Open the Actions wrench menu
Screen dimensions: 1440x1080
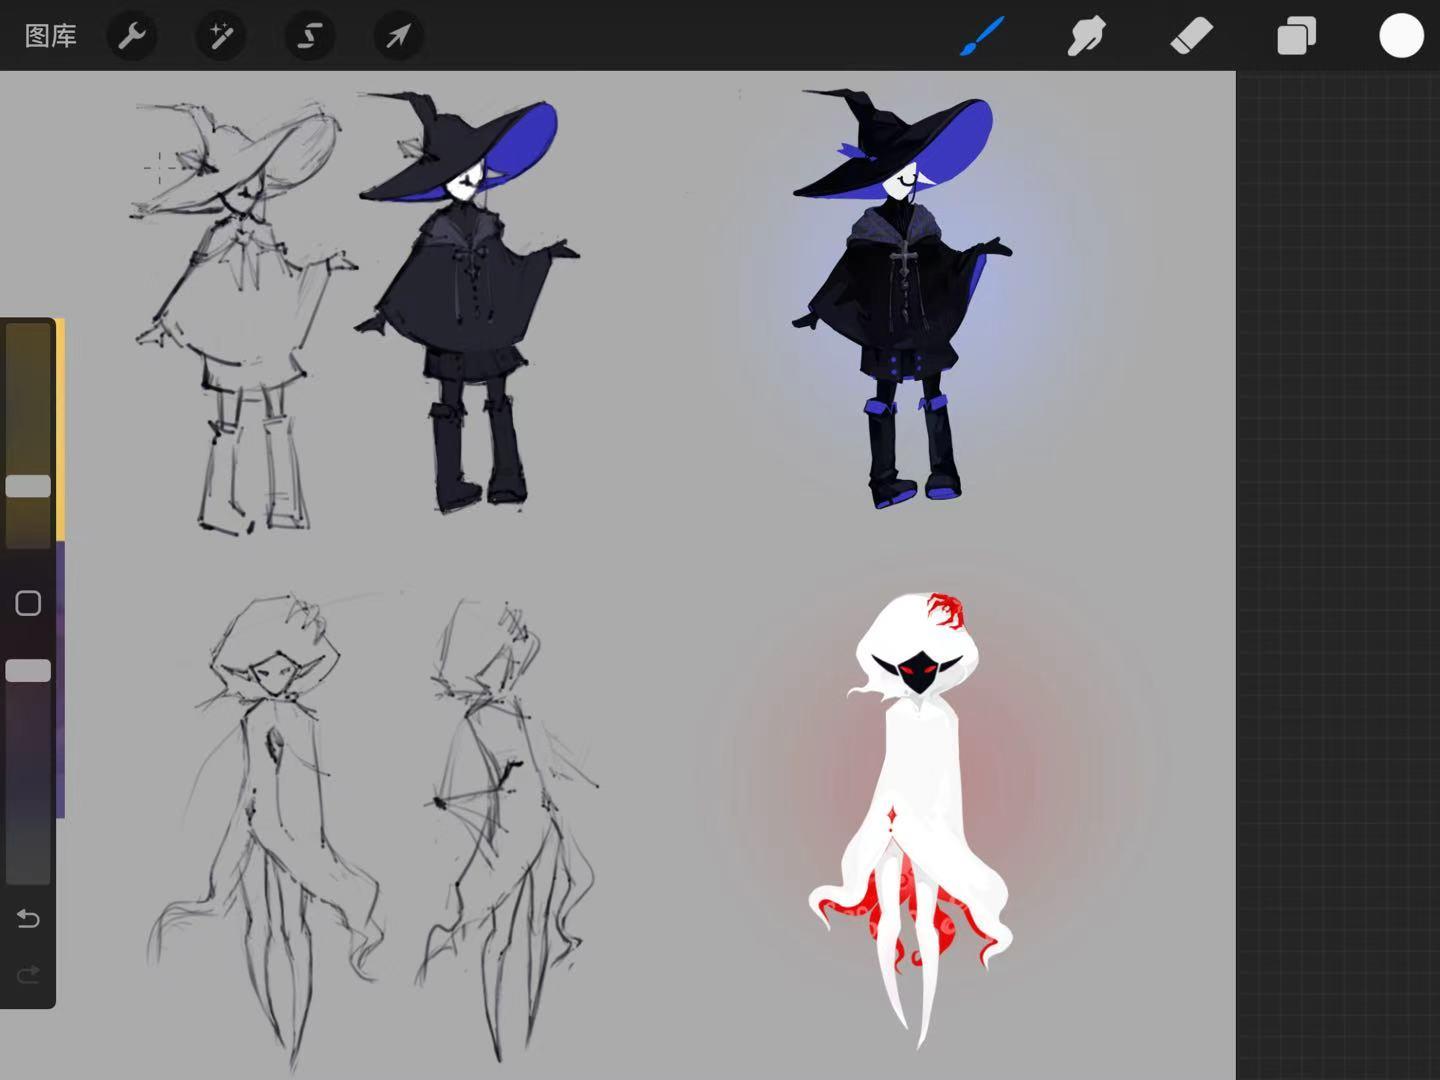132,37
